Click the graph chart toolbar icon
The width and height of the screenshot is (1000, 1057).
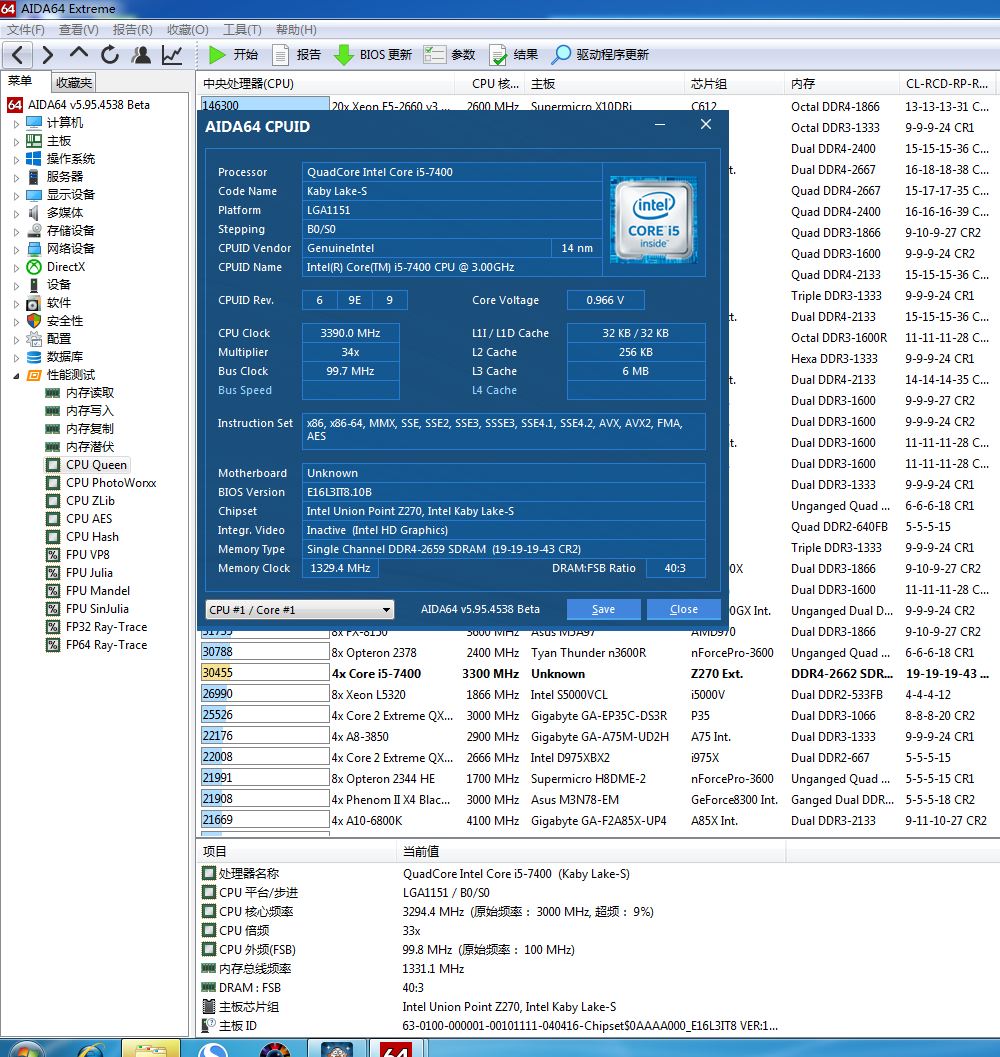click(x=172, y=55)
